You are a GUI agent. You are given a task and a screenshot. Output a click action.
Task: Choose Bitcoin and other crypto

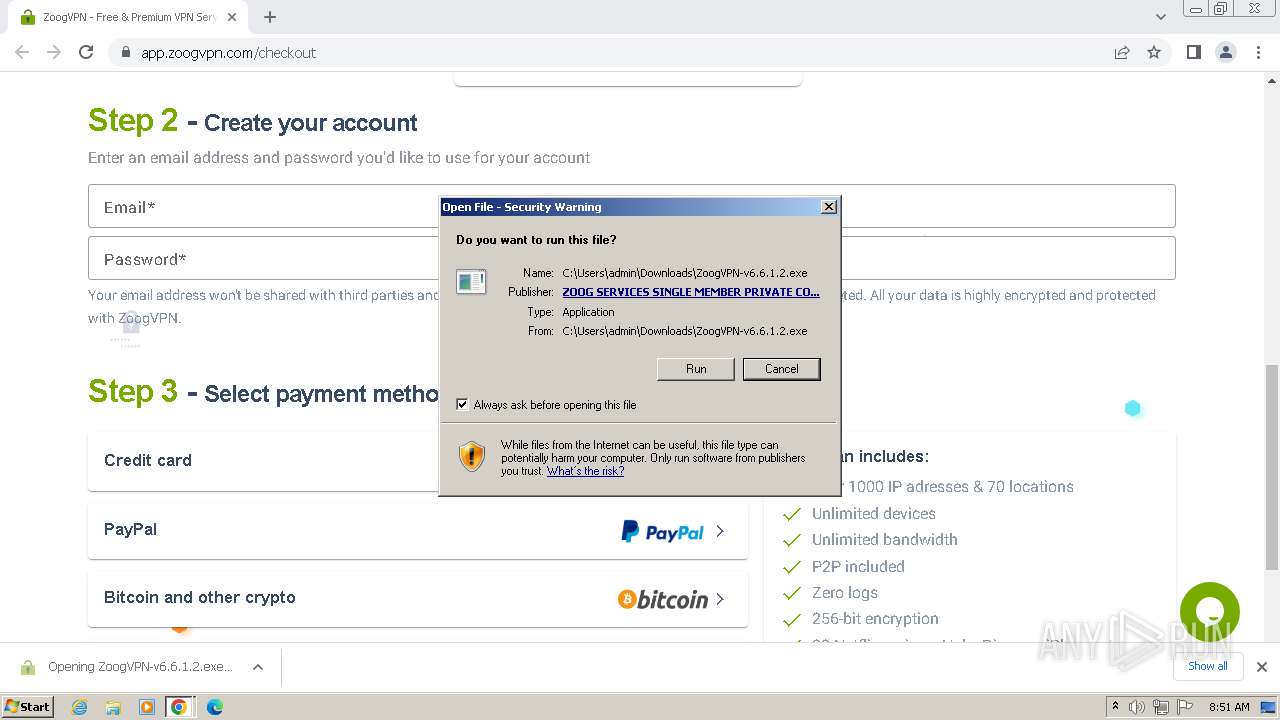pyautogui.click(x=418, y=598)
